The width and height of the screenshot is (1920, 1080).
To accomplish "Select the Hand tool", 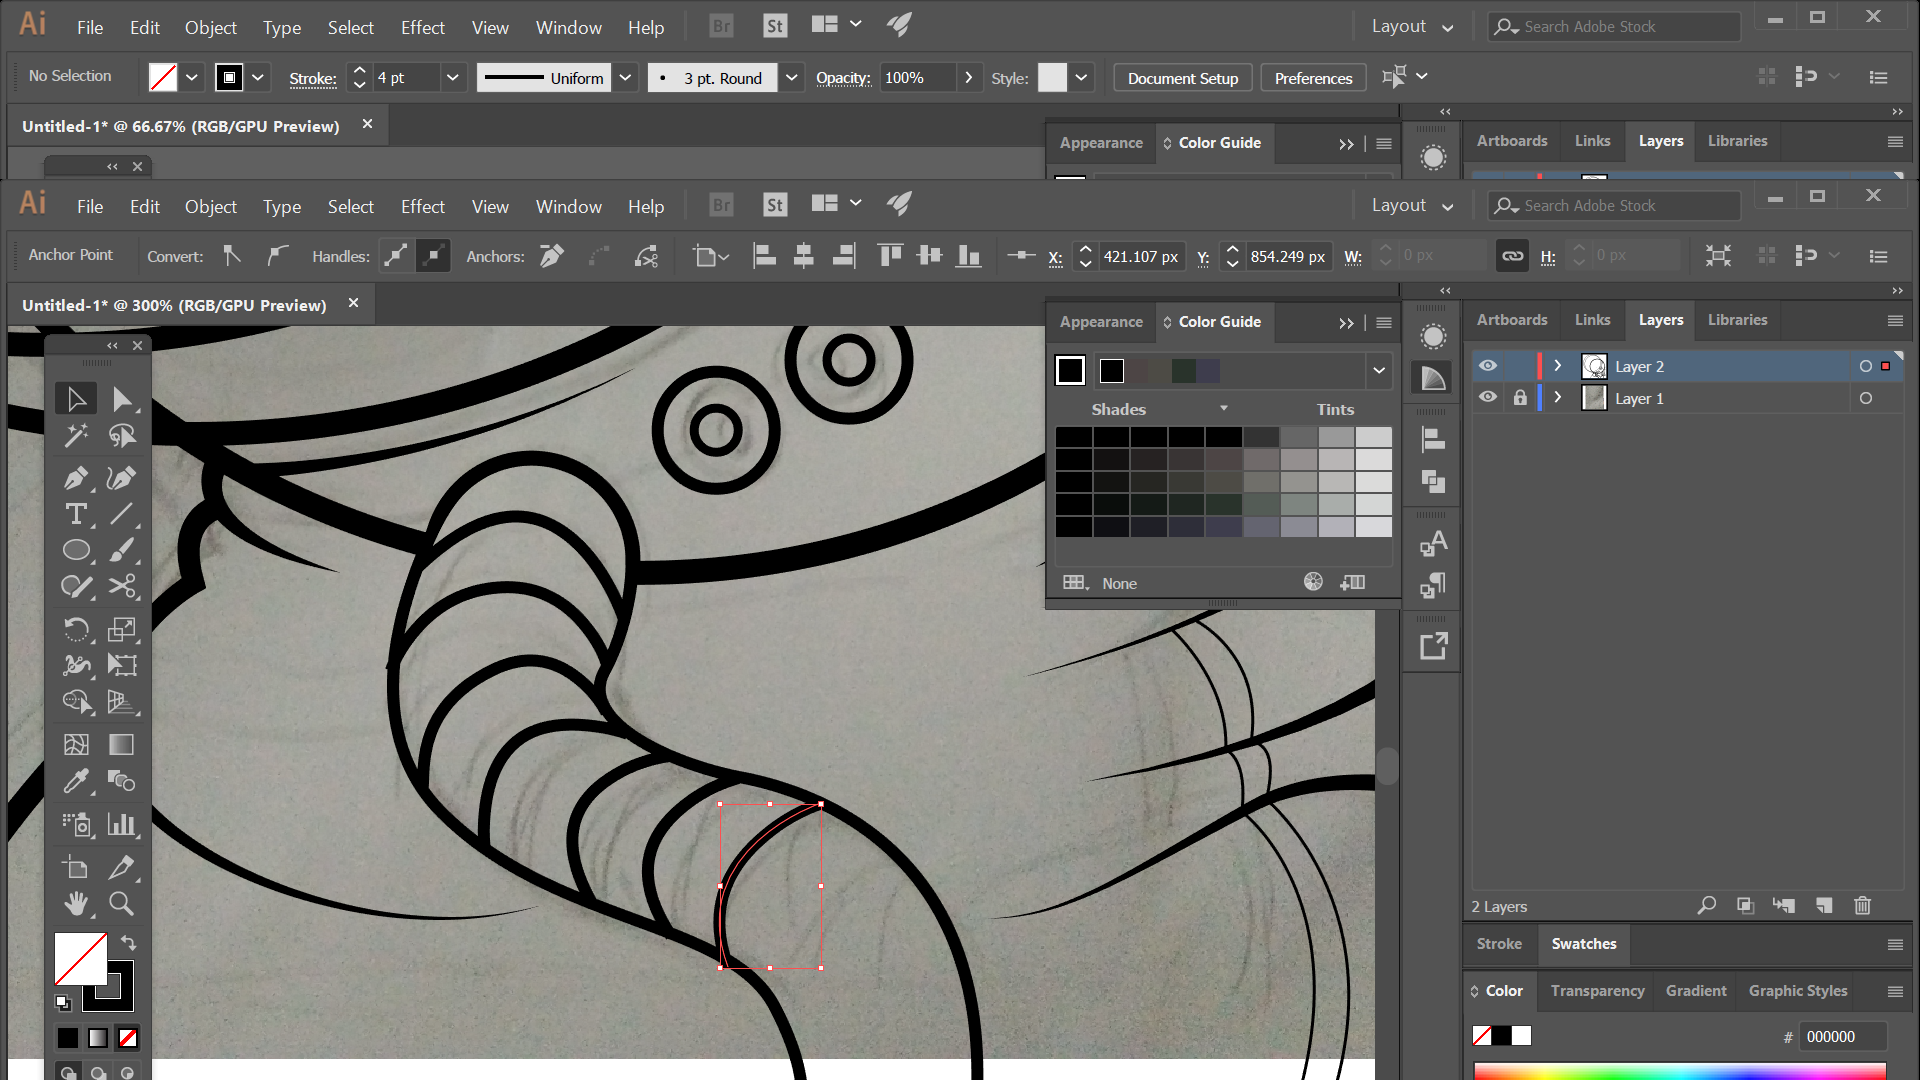I will pyautogui.click(x=76, y=903).
